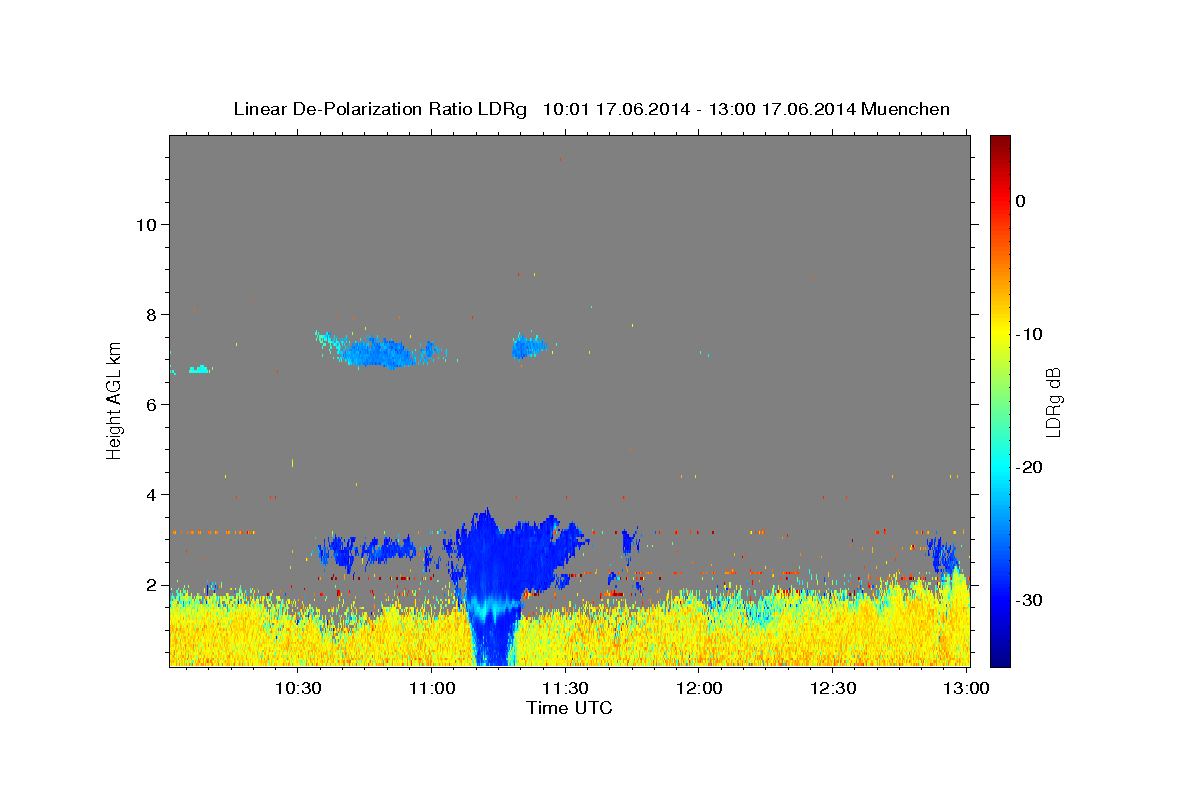The image size is (1200, 800).
Task: Click the height tick label 4
Action: coord(152,494)
